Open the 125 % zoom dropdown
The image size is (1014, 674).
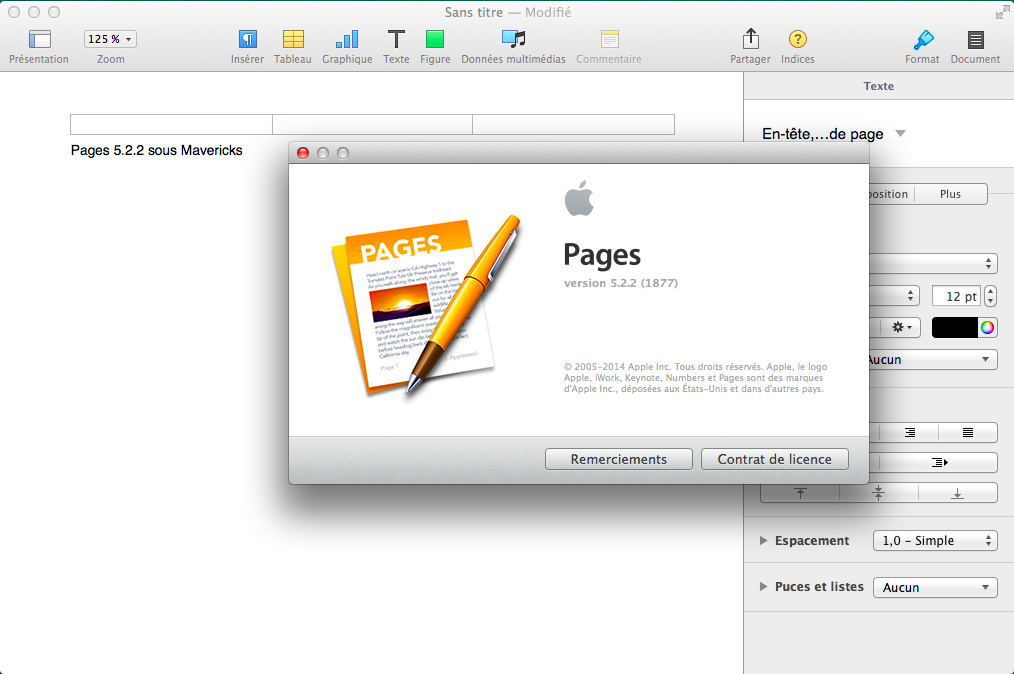pos(111,39)
